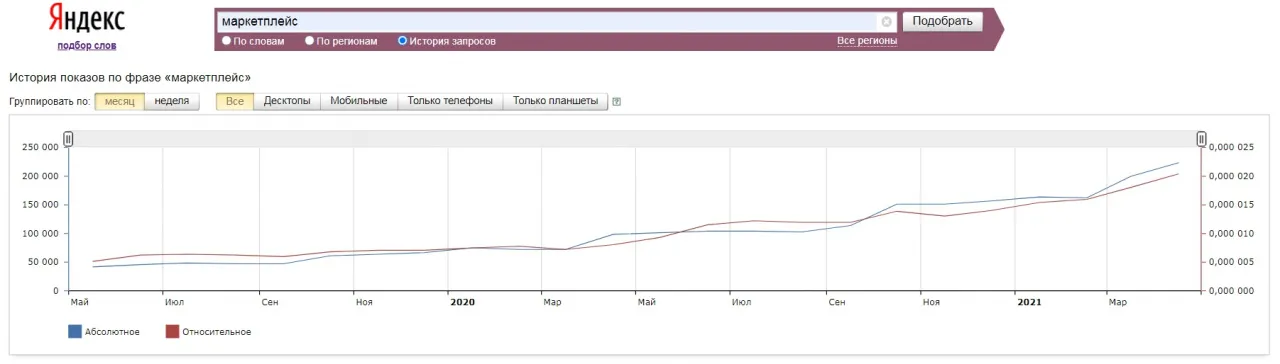Grab the right chart range slider handle

pos(1201,139)
